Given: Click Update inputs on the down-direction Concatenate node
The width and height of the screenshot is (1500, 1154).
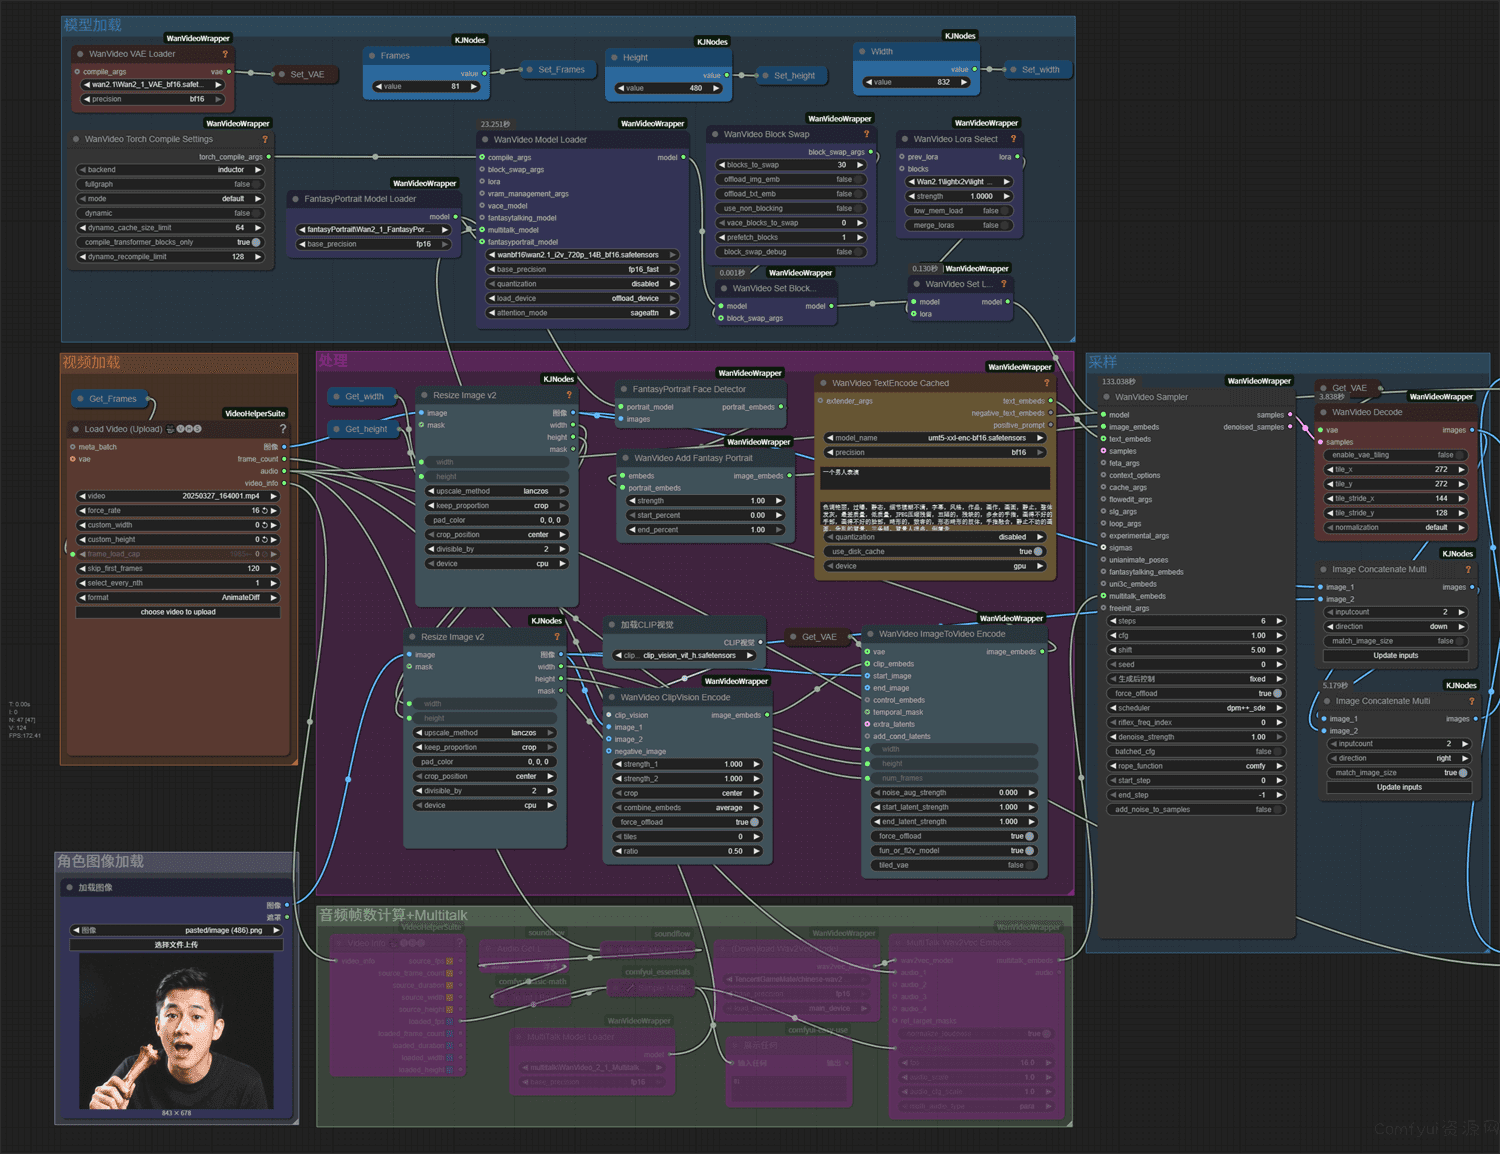Looking at the screenshot, I should click(x=1396, y=656).
